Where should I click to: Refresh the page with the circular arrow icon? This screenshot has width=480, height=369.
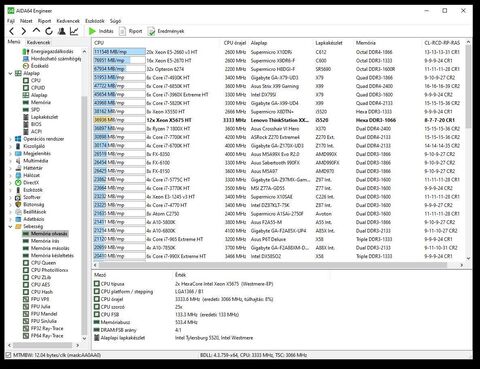[49, 31]
